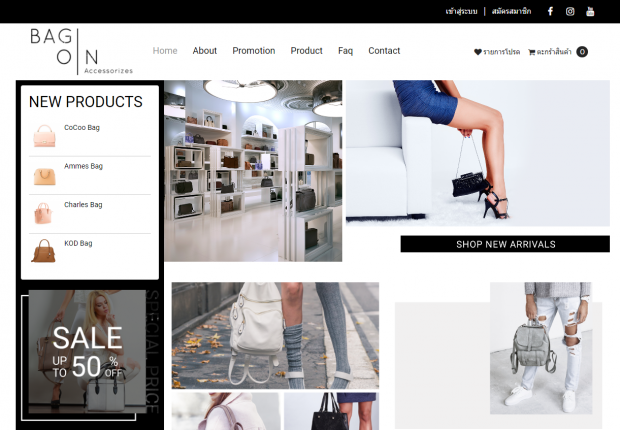
Task: Click the สมัครสมาชิก register link
Action: pos(511,11)
